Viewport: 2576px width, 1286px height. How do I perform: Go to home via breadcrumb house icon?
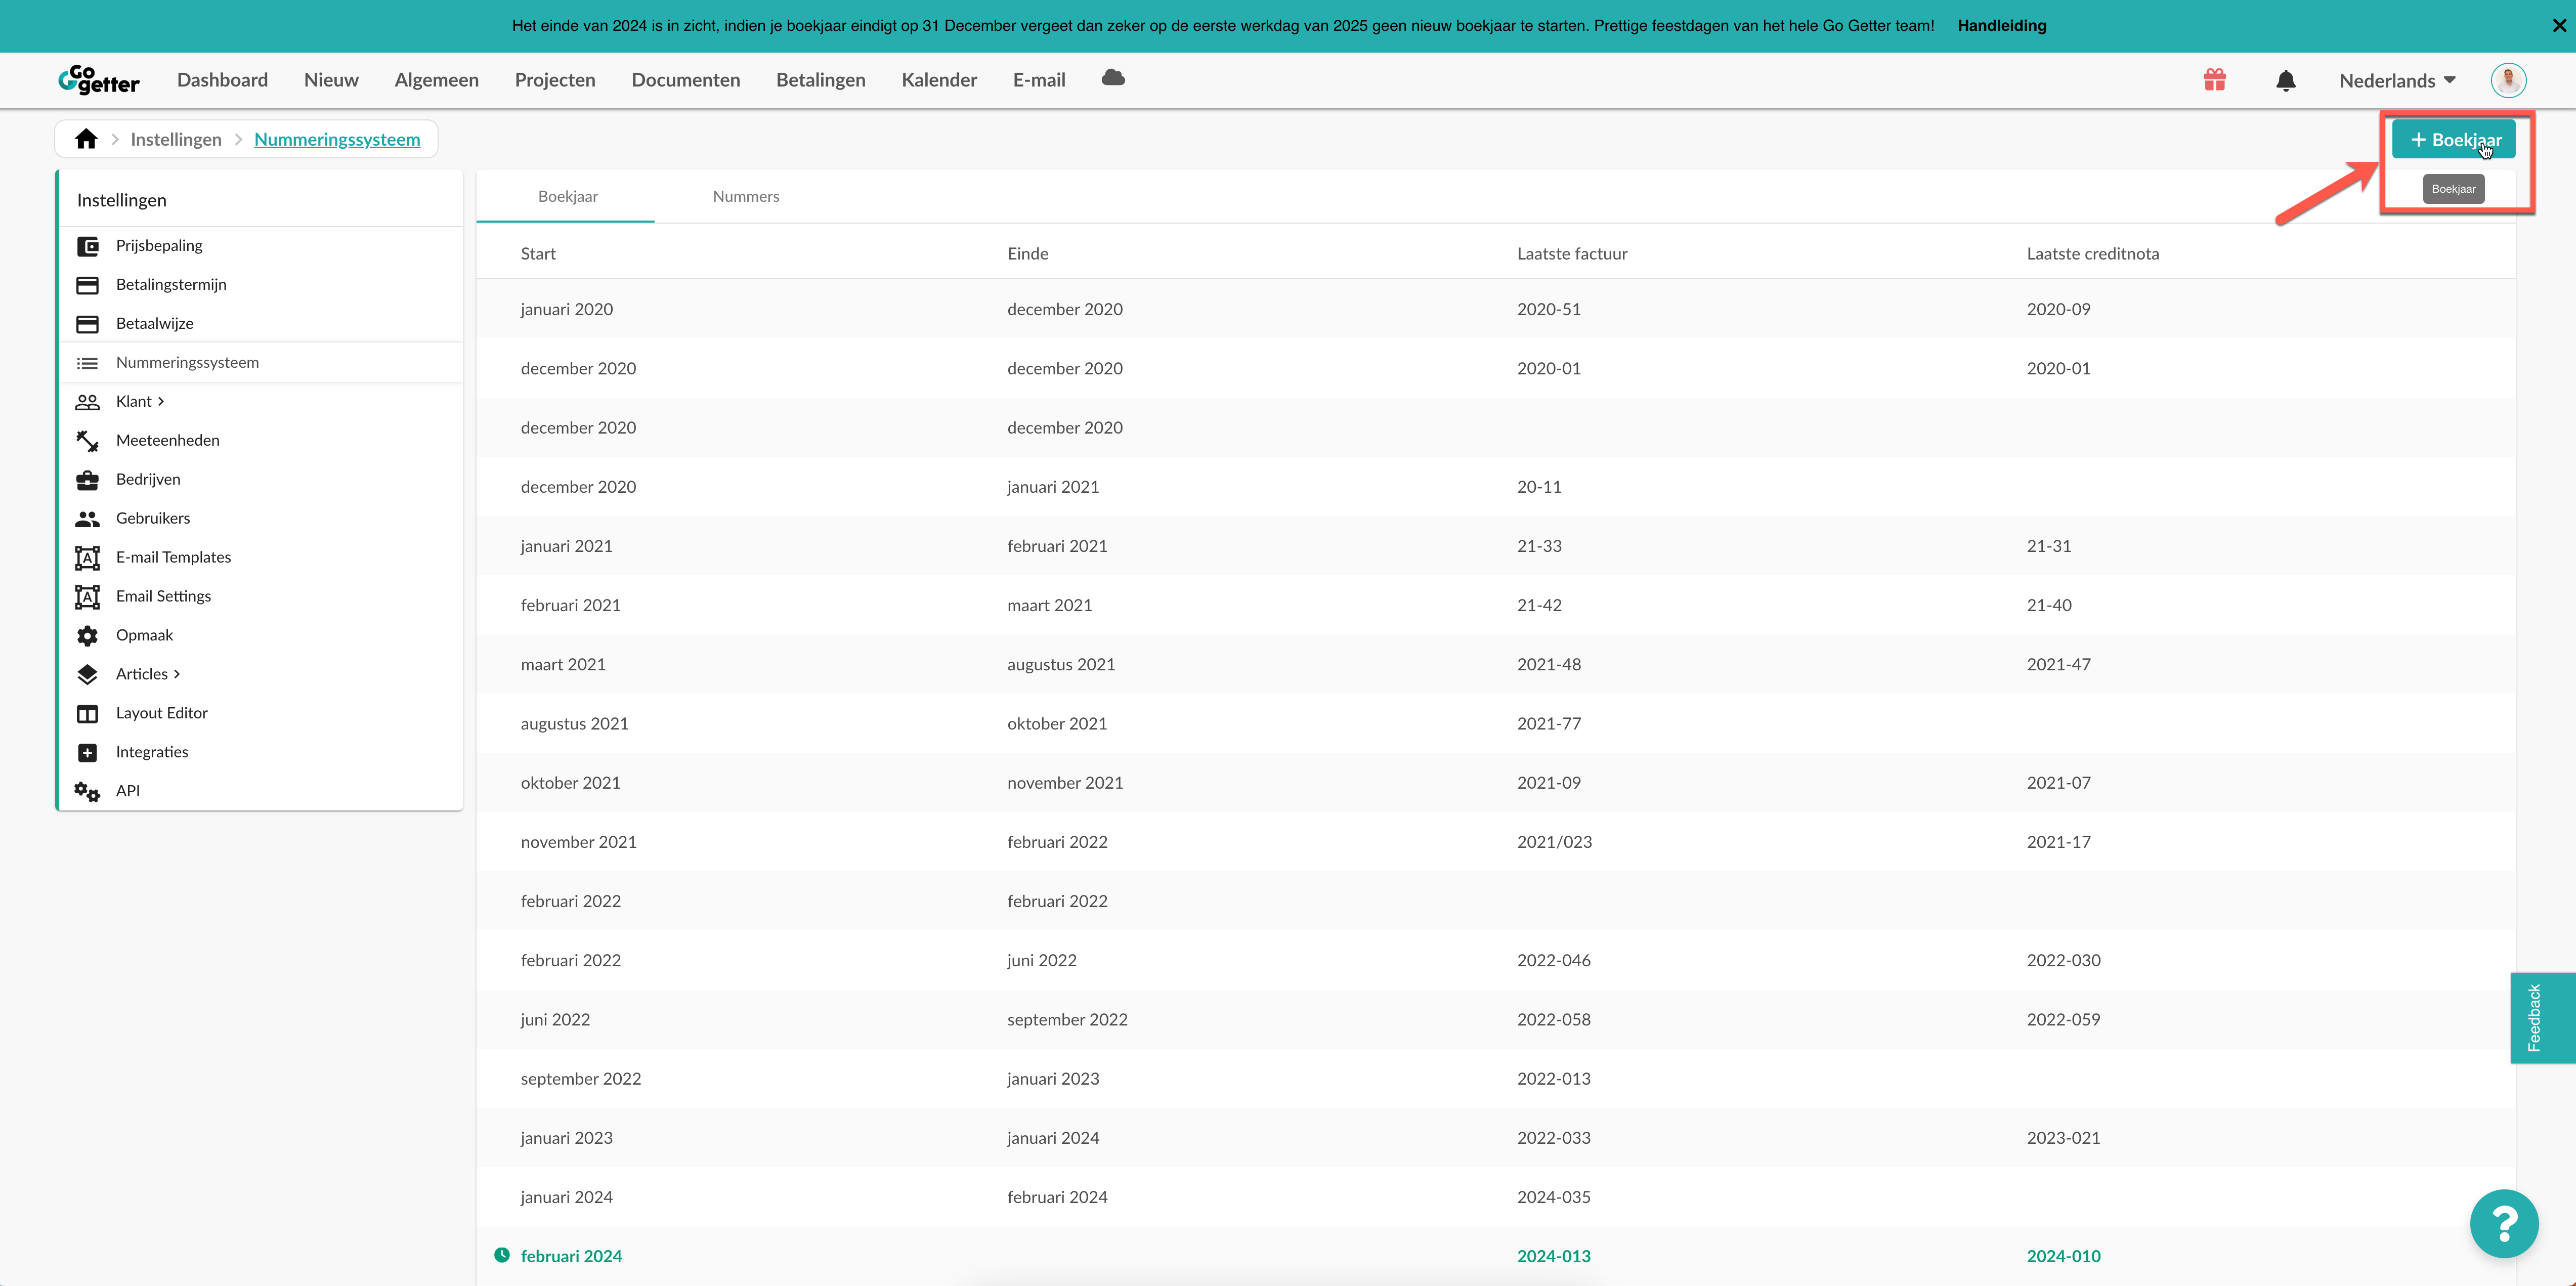(86, 139)
